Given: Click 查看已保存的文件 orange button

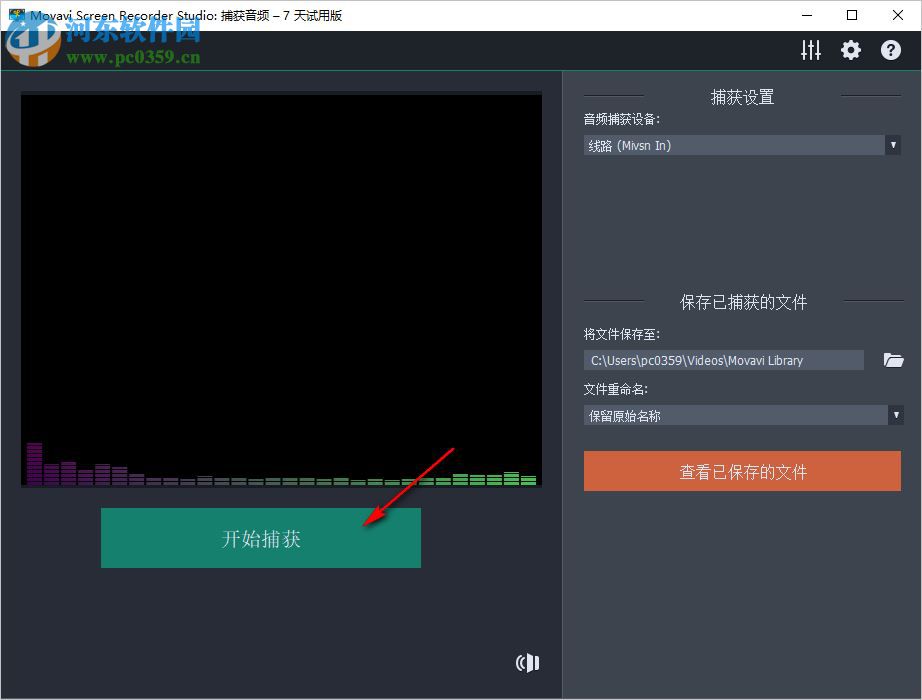Looking at the screenshot, I should pyautogui.click(x=741, y=471).
